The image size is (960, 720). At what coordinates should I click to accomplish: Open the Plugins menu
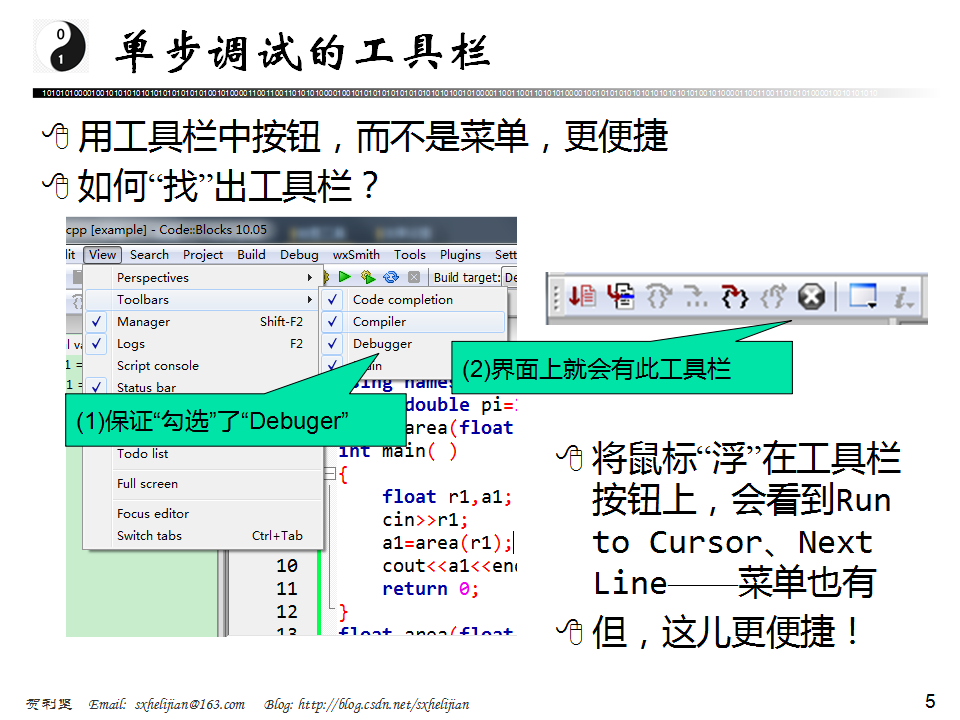460,254
